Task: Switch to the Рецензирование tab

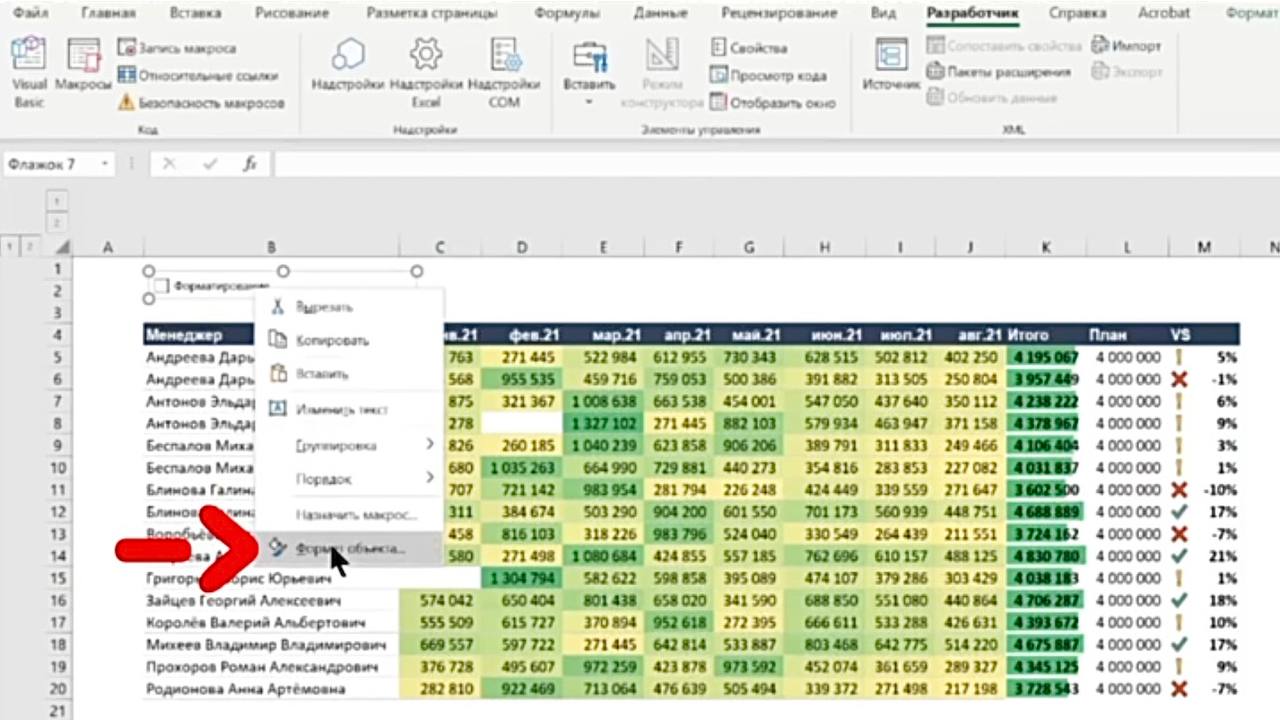Action: pyautogui.click(x=779, y=13)
